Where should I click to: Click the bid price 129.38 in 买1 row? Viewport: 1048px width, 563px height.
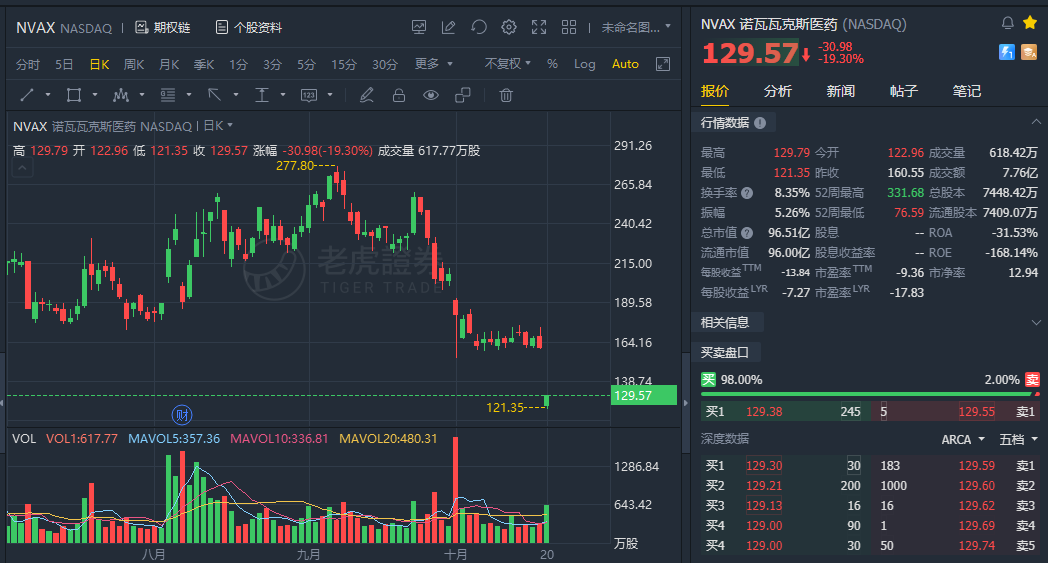[764, 412]
